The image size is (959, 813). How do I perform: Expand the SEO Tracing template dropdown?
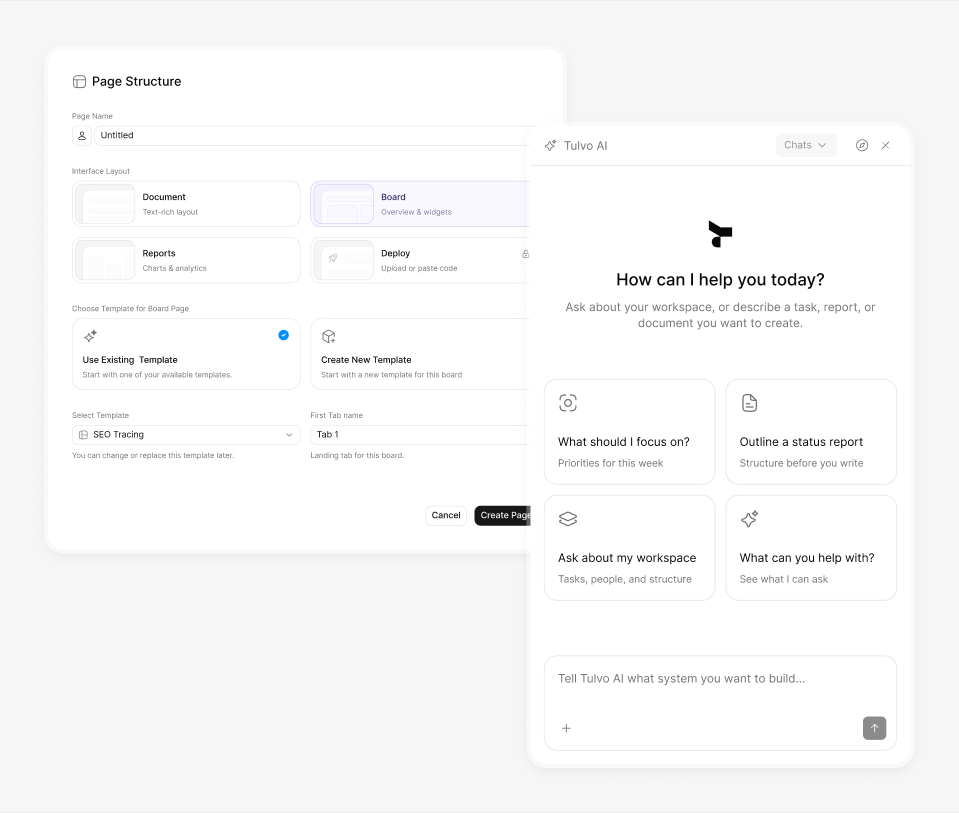click(186, 434)
